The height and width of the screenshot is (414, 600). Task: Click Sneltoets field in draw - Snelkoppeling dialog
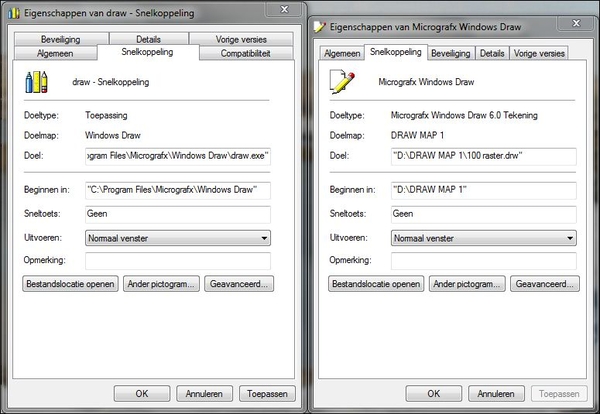[x=178, y=214]
